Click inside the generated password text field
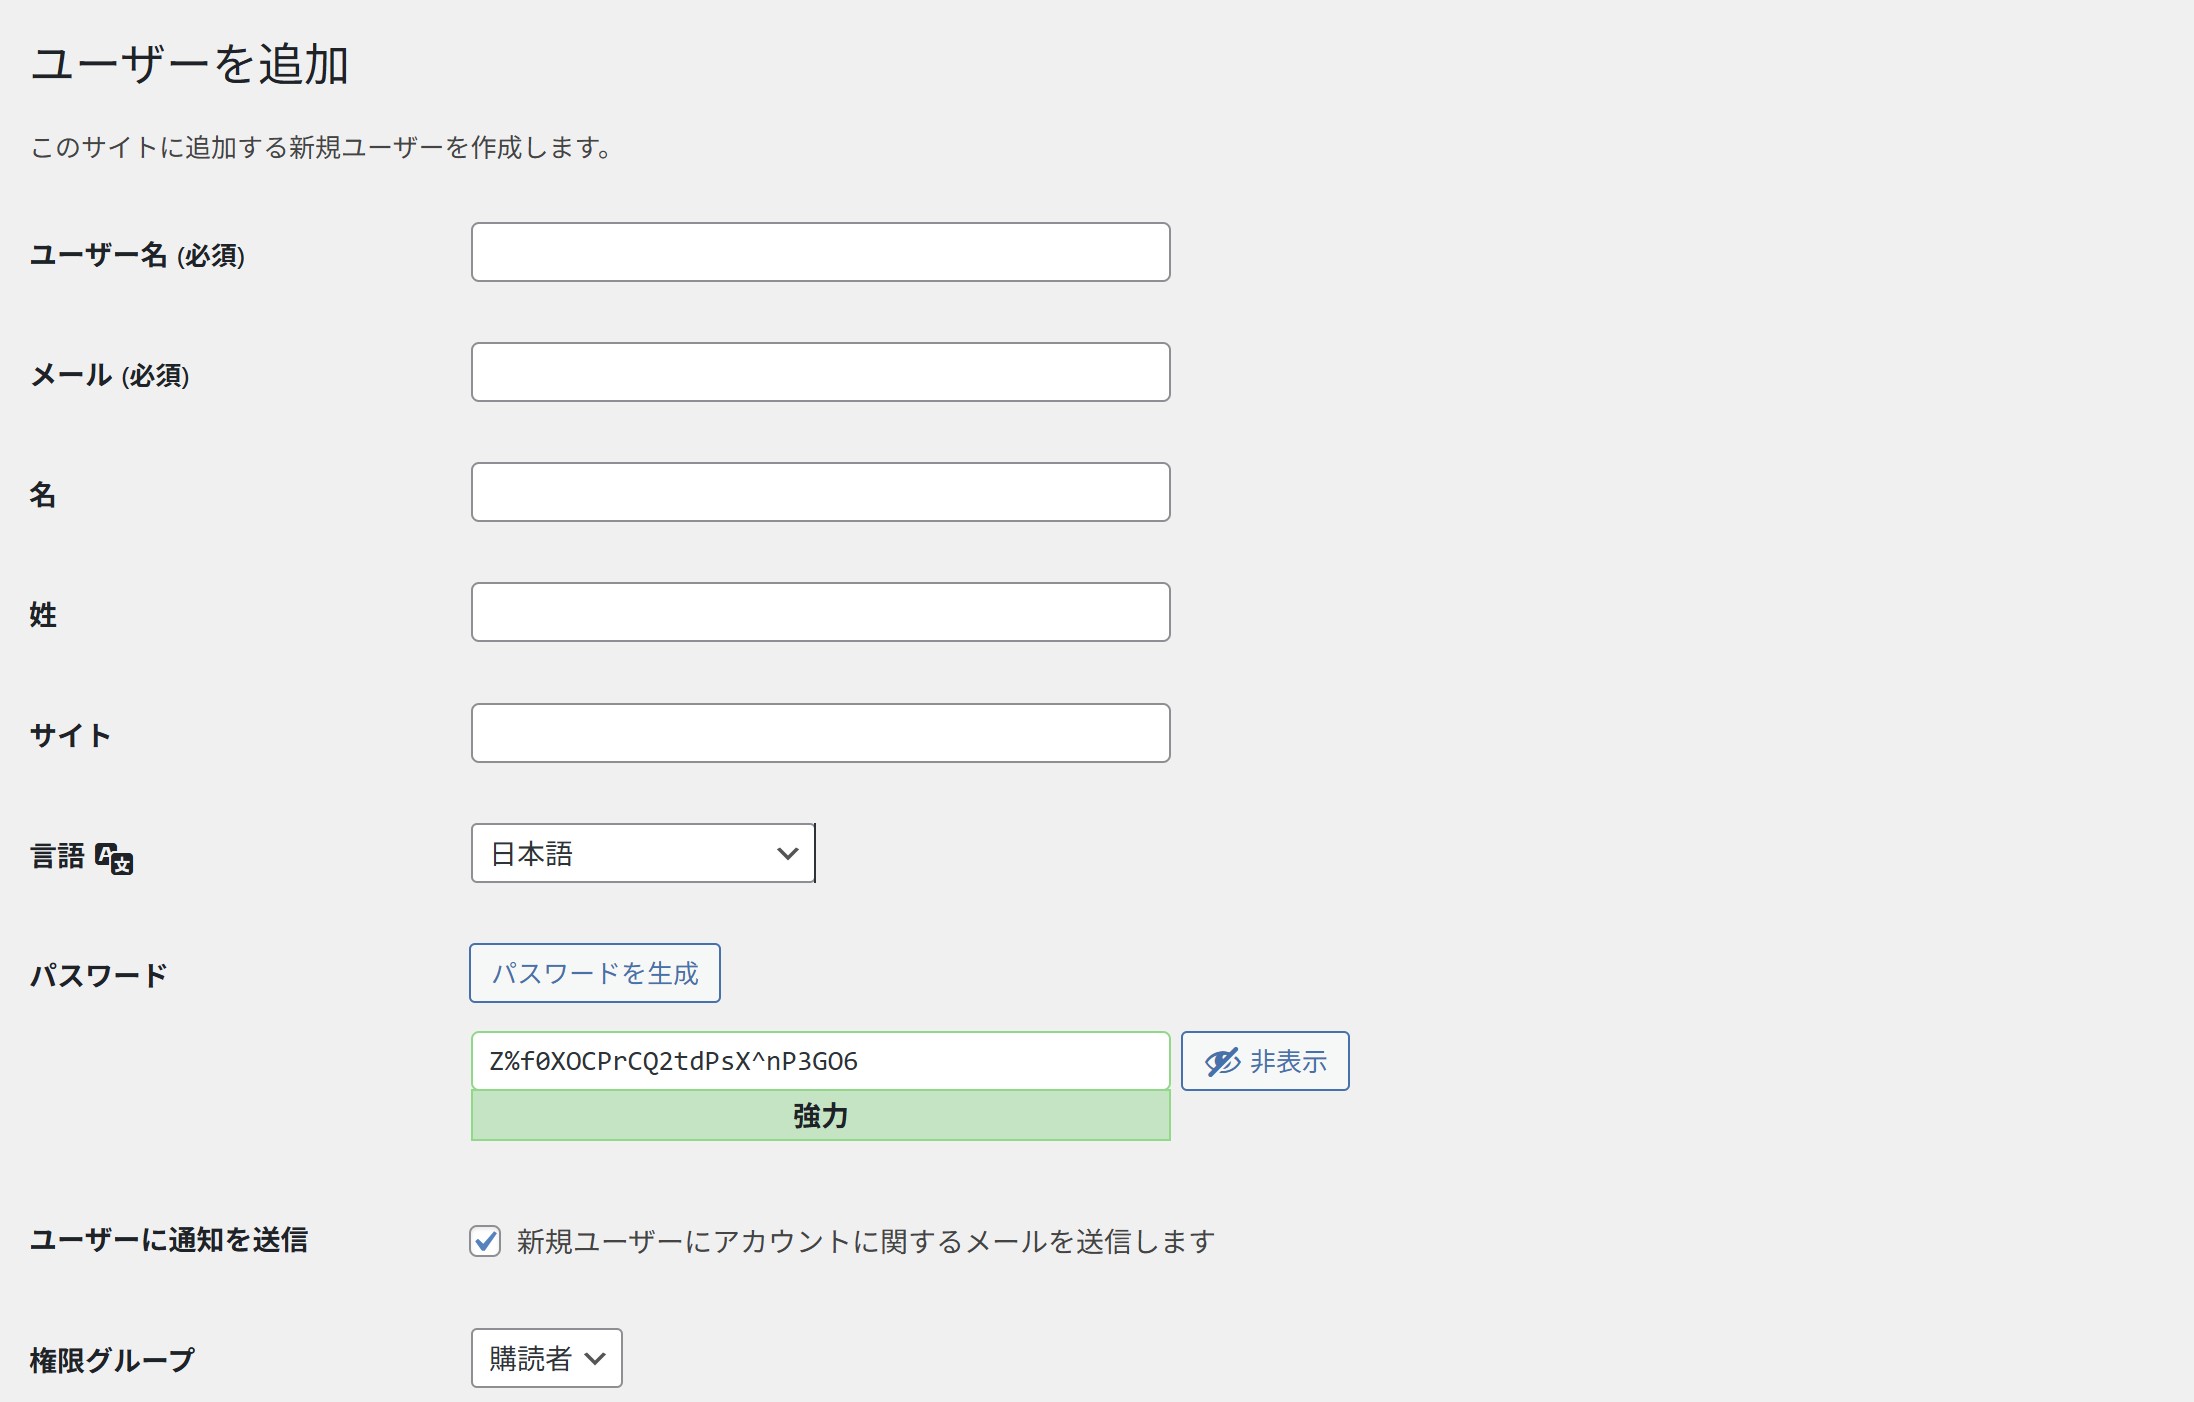This screenshot has width=2194, height=1402. pyautogui.click(x=820, y=1061)
